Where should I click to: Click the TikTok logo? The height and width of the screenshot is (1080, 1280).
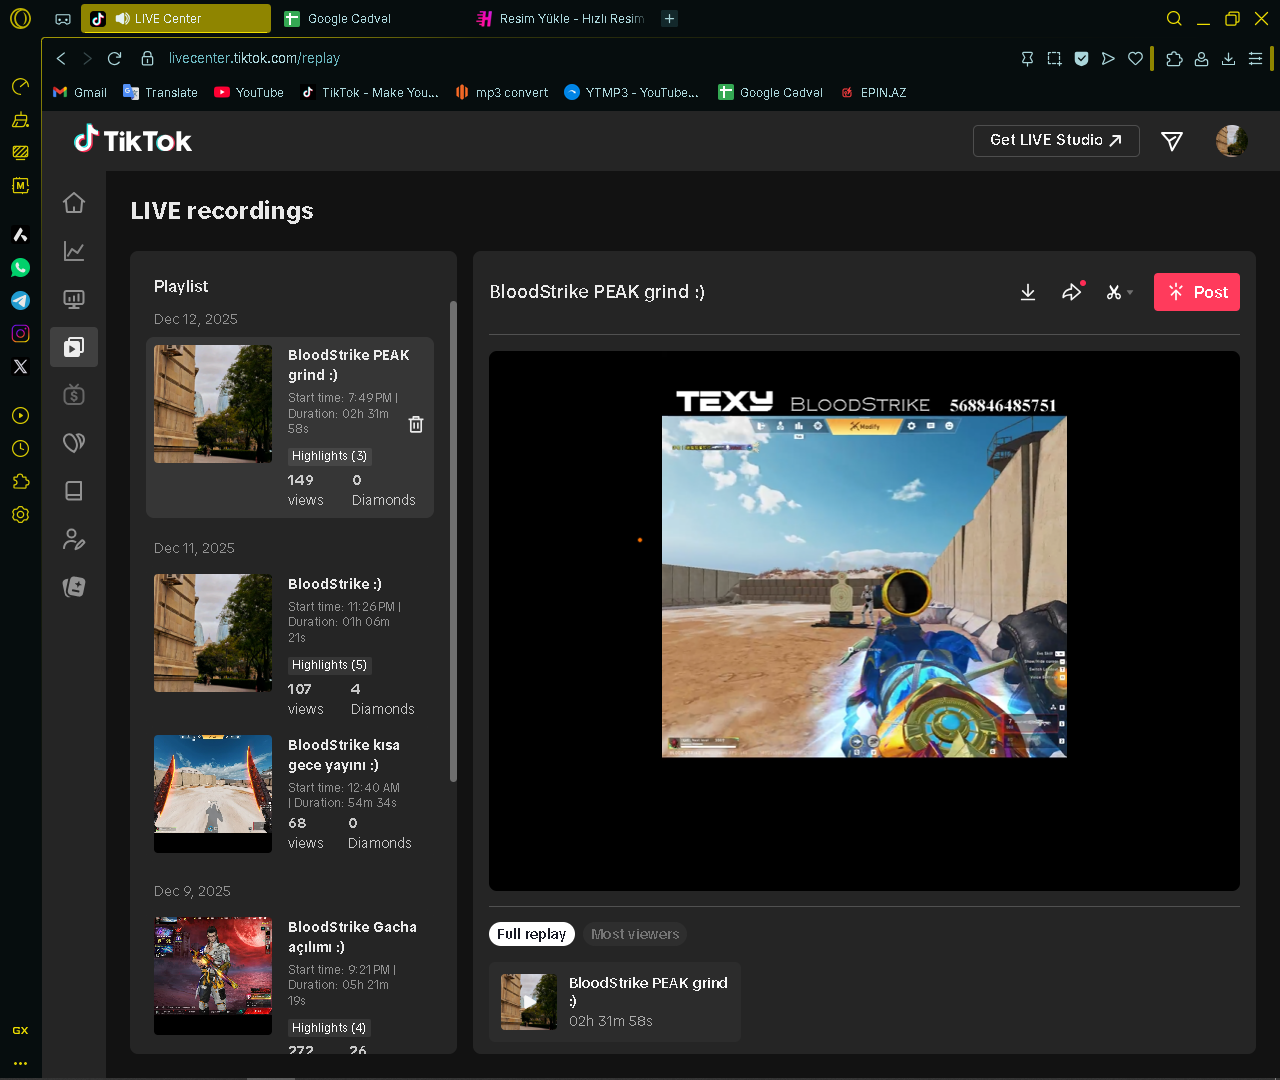pyautogui.click(x=133, y=140)
